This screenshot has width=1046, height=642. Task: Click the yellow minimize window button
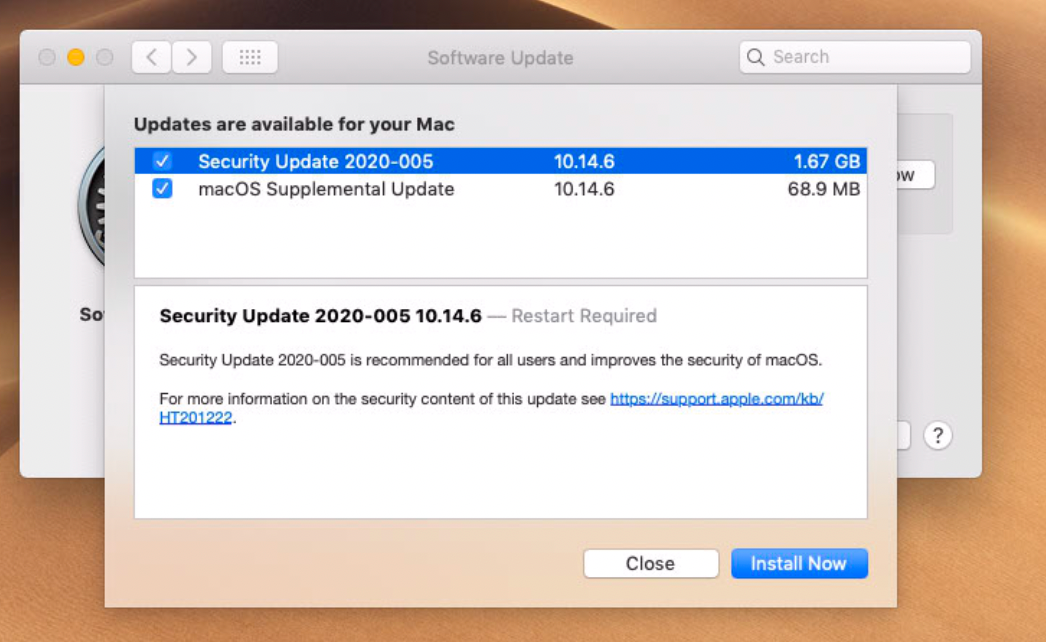[x=76, y=57]
